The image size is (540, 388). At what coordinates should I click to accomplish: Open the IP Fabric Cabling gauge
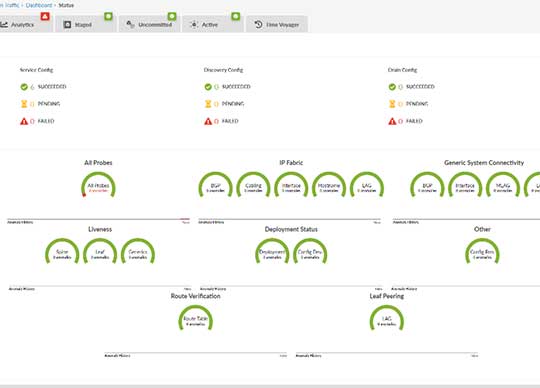point(253,186)
